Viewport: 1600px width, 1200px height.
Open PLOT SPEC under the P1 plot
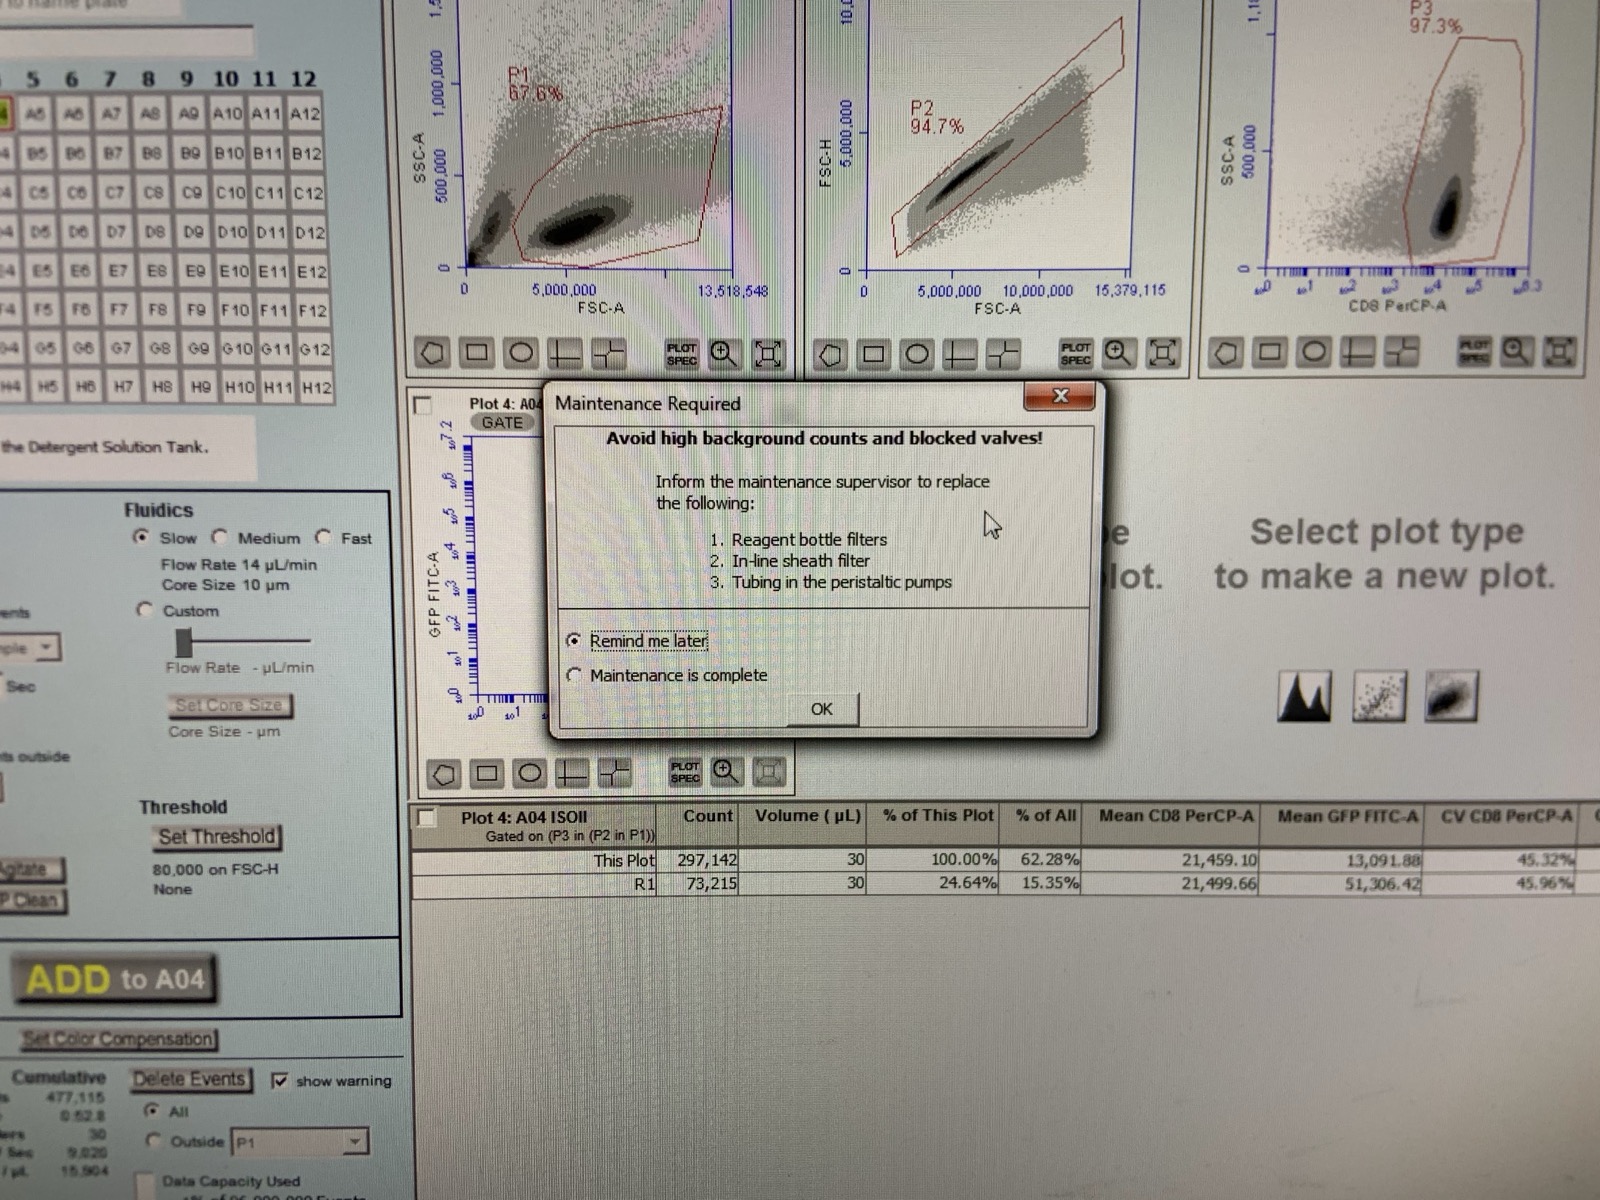[x=682, y=354]
